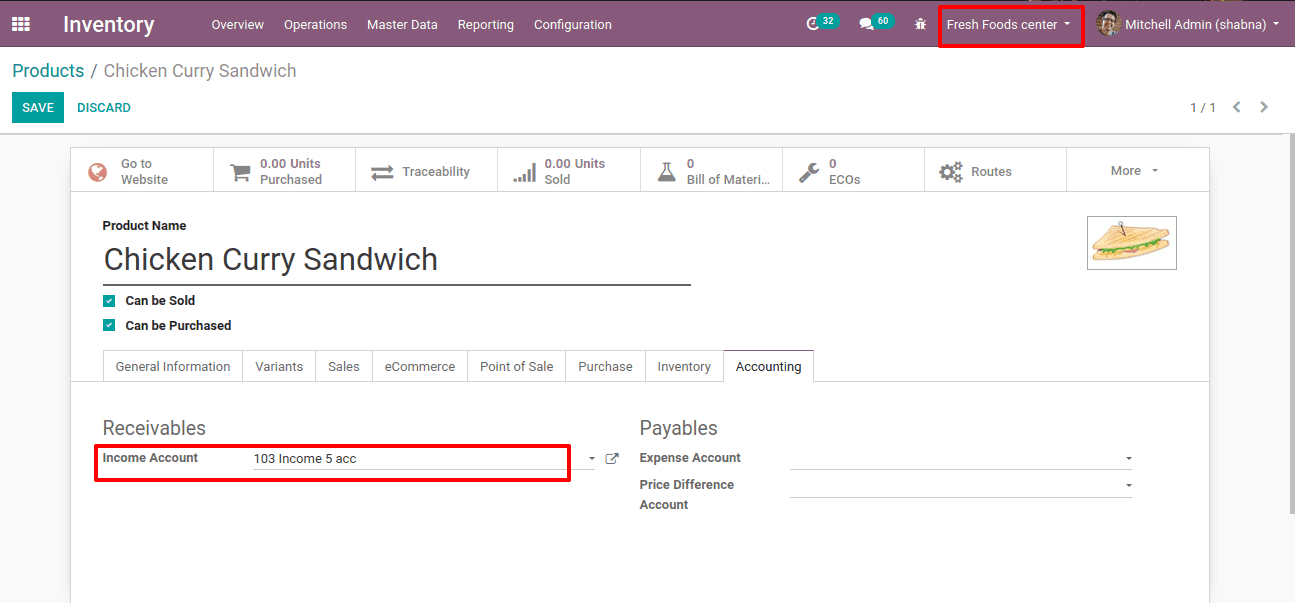Viewport: 1295px width, 603px height.
Task: Open the Units Sold bar-chart stat button
Action: click(x=569, y=171)
